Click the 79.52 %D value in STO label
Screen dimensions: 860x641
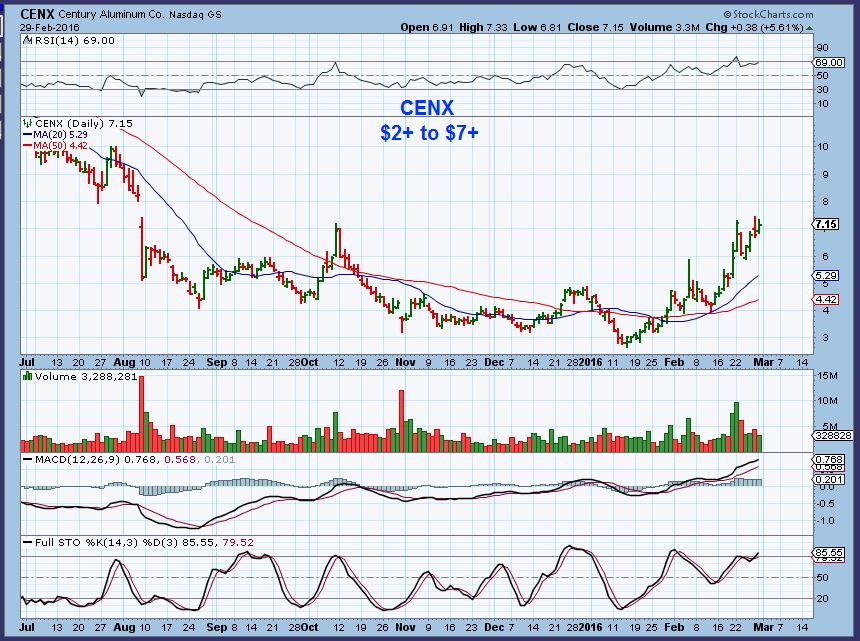[239, 542]
